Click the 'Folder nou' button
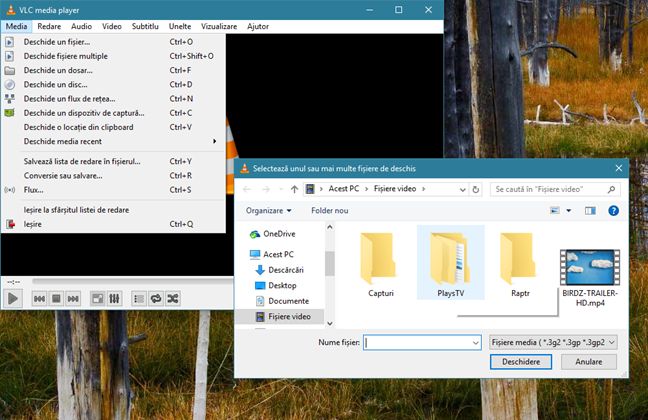The image size is (648, 420). (330, 210)
